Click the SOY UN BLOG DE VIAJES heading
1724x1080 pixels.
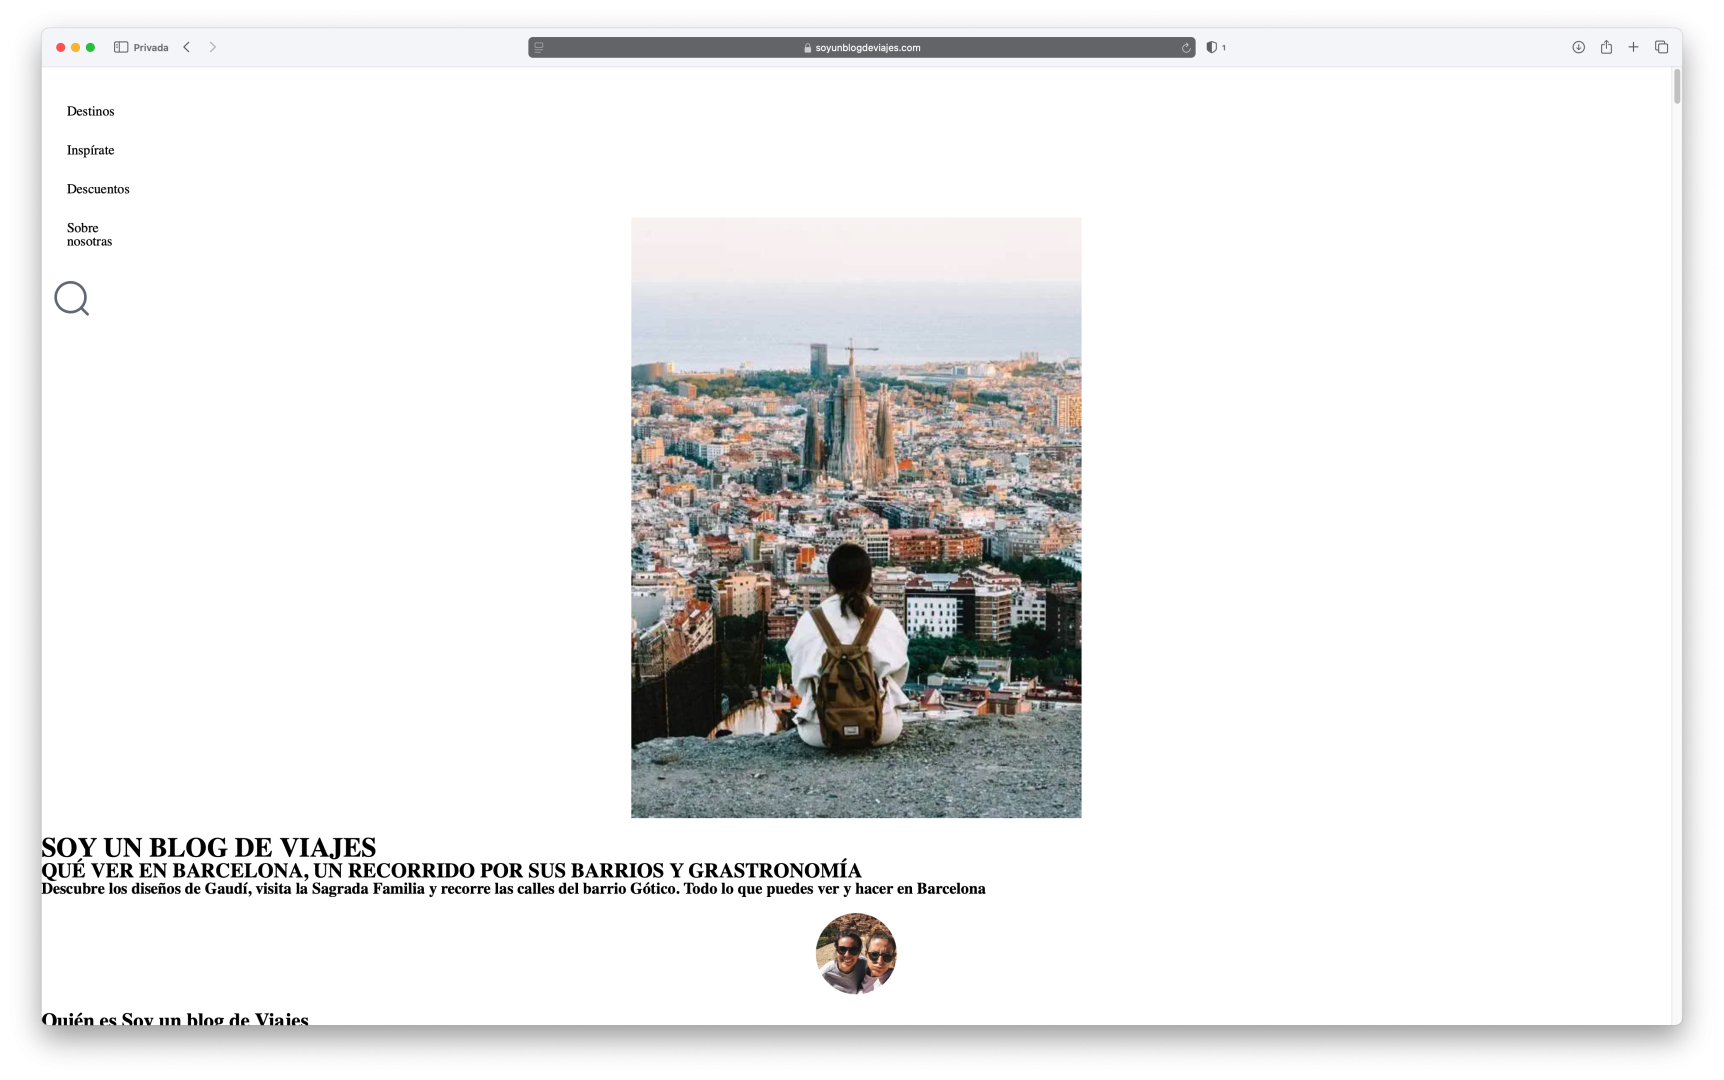point(209,848)
